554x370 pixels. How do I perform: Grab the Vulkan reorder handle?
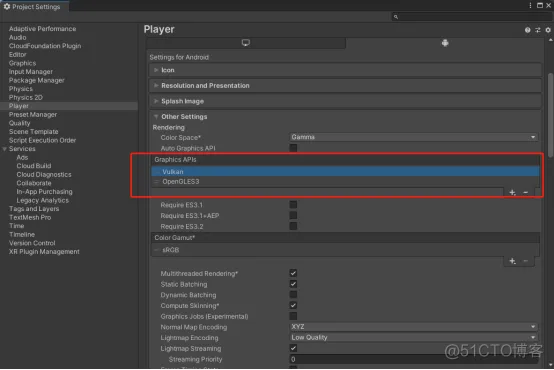pyautogui.click(x=157, y=172)
